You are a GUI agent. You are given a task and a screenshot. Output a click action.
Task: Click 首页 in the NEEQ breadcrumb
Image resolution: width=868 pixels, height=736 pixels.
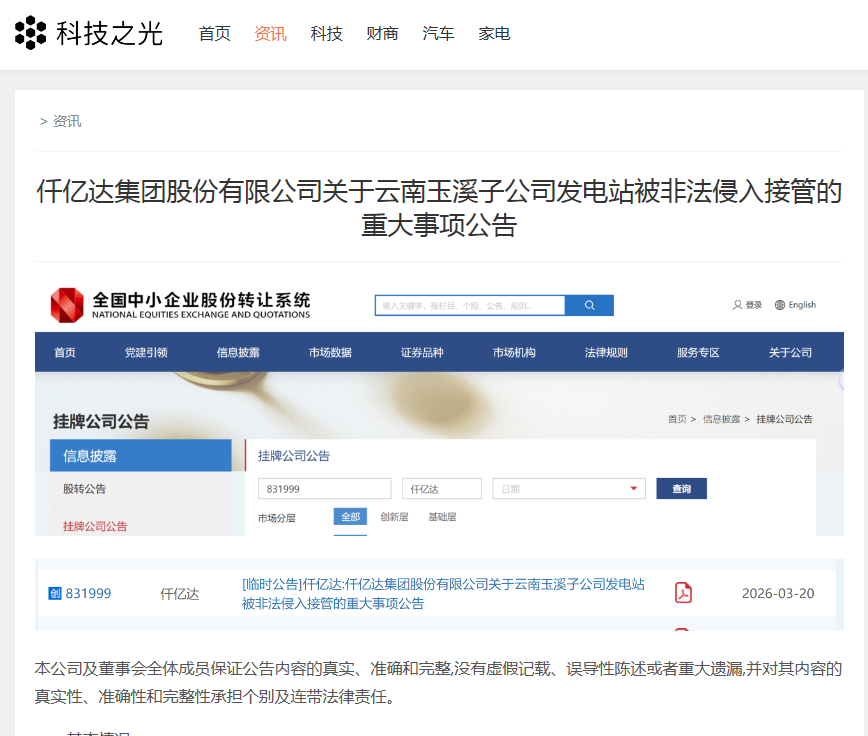click(677, 419)
